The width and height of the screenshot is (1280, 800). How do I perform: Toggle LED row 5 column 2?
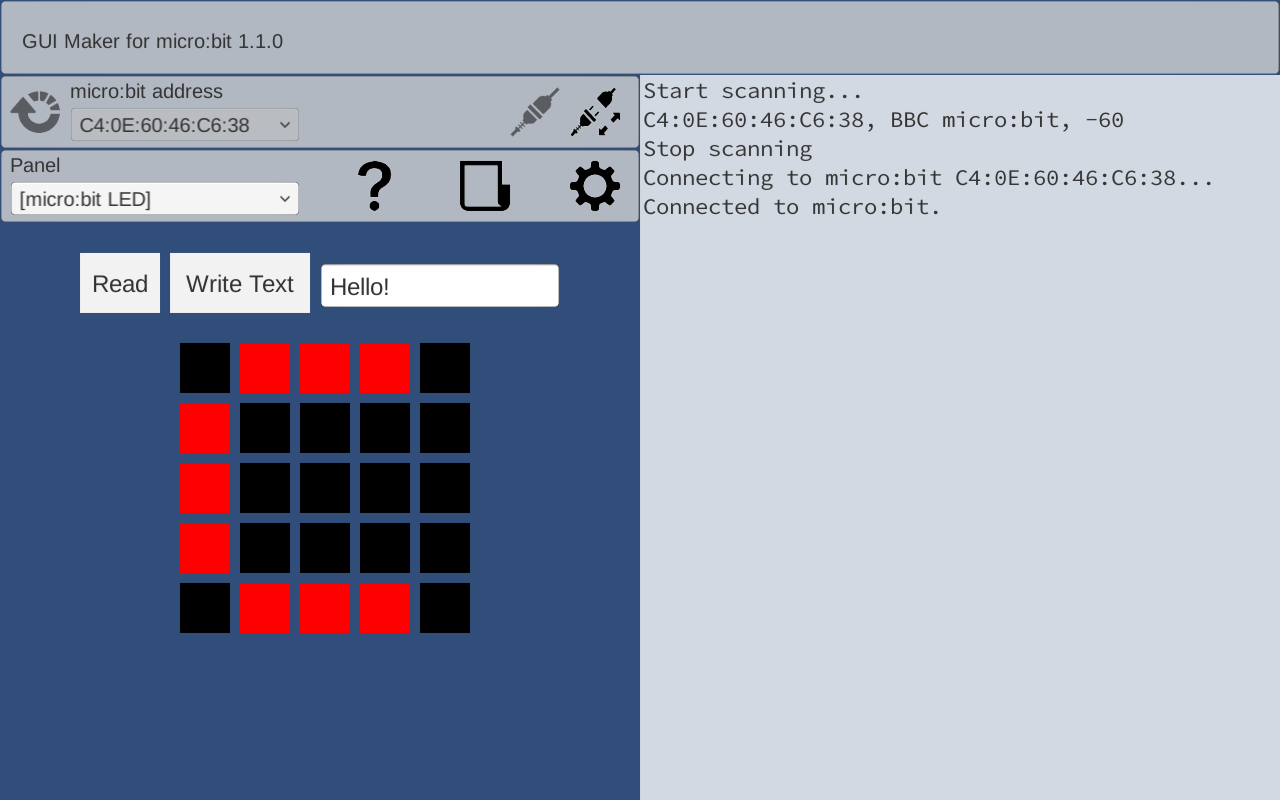click(x=265, y=608)
